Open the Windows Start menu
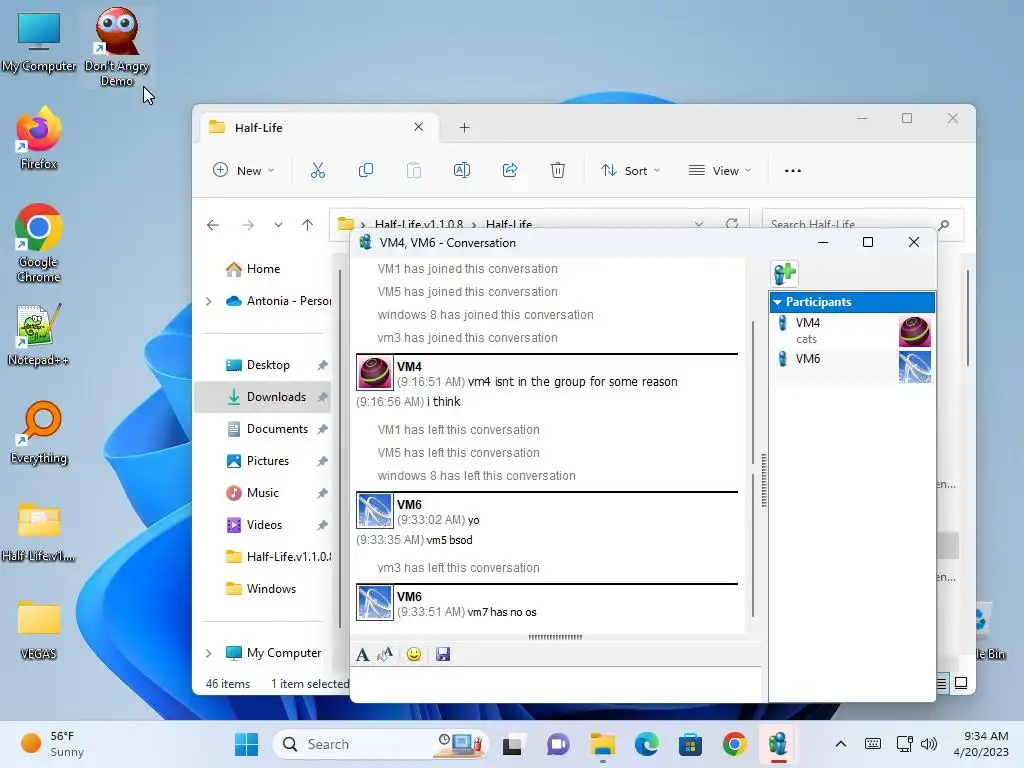Viewport: 1024px width, 768px height. [246, 744]
